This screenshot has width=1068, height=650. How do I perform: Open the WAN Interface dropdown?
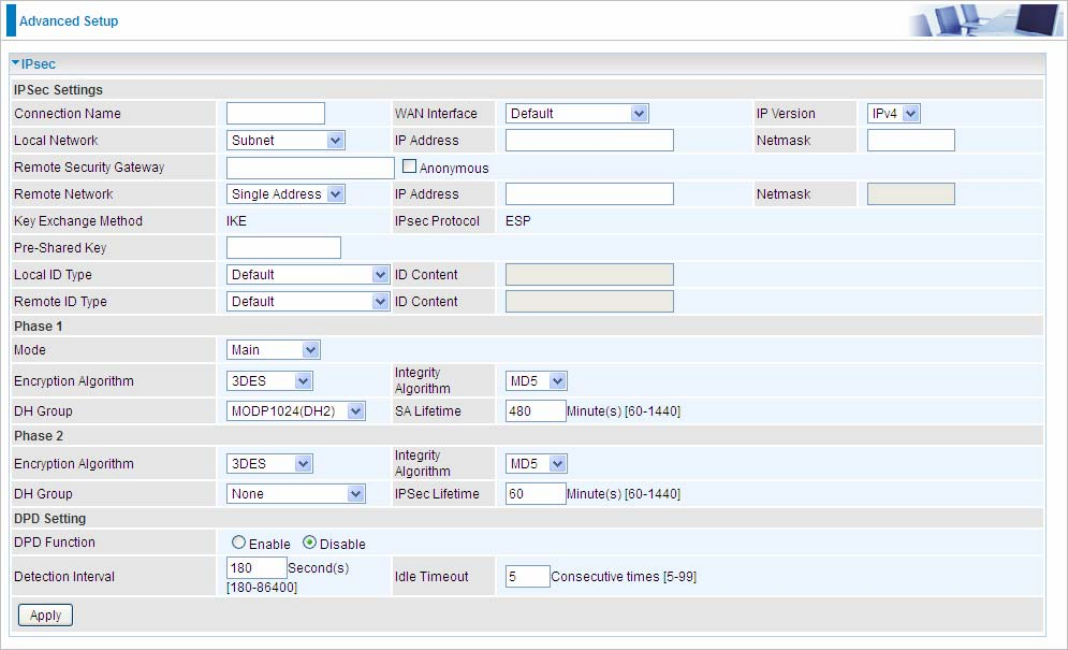pos(576,113)
